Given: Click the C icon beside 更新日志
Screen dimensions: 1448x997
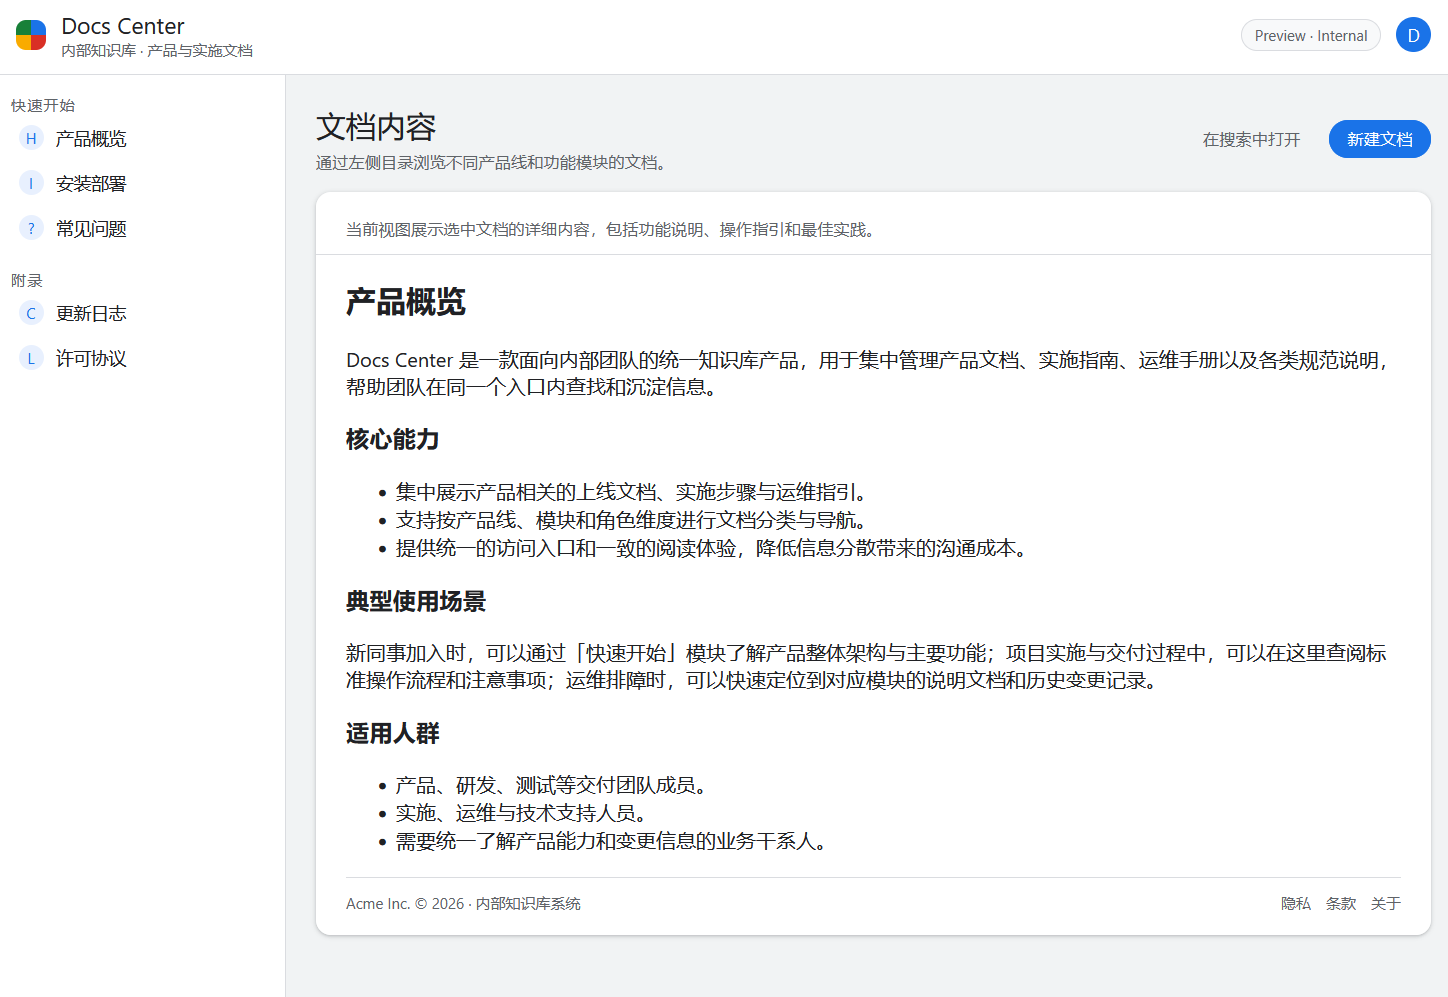Looking at the screenshot, I should point(31,314).
